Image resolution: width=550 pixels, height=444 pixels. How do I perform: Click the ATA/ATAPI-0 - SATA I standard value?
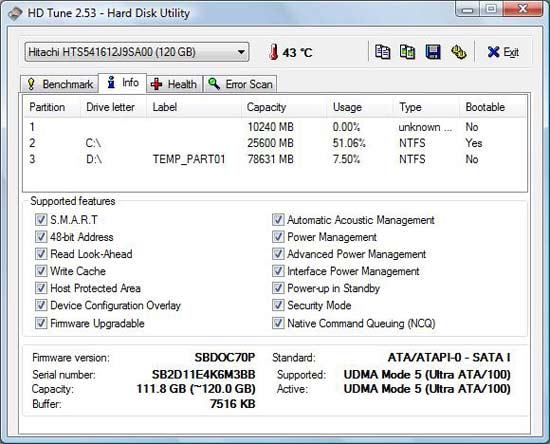[x=449, y=357]
